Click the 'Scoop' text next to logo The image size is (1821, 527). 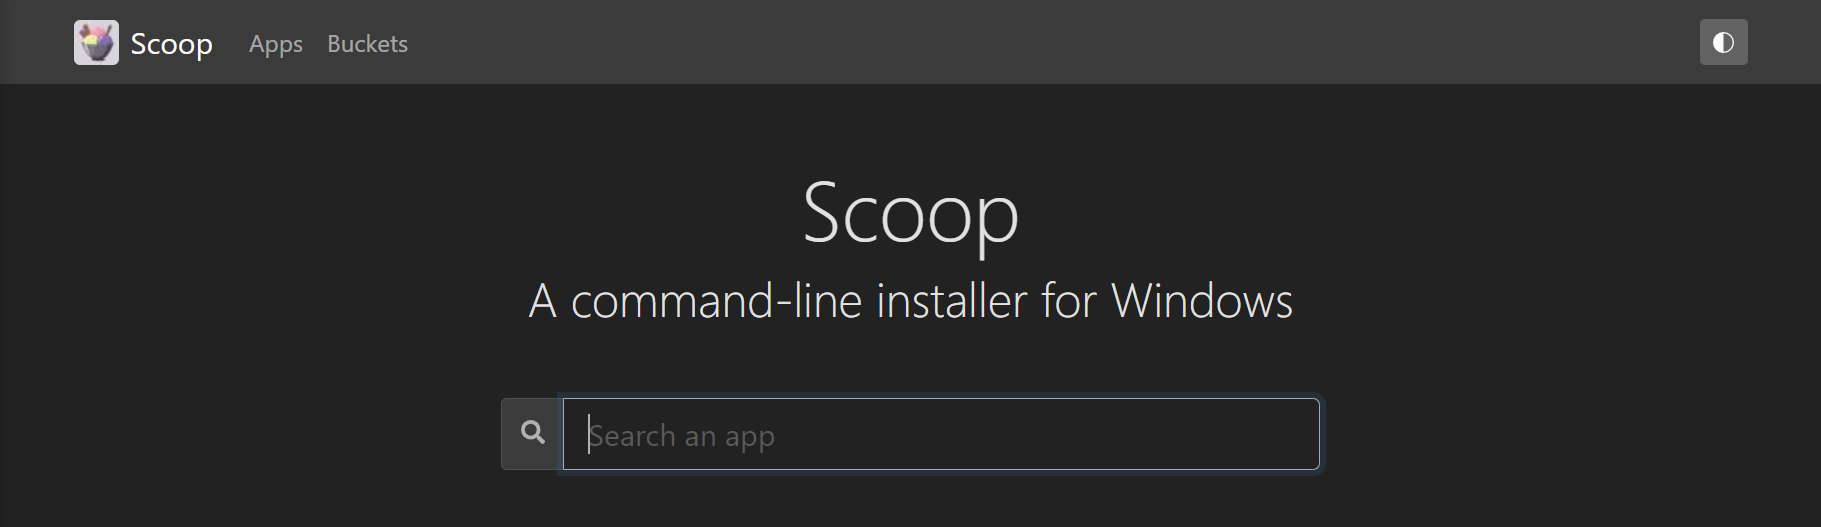coord(171,44)
